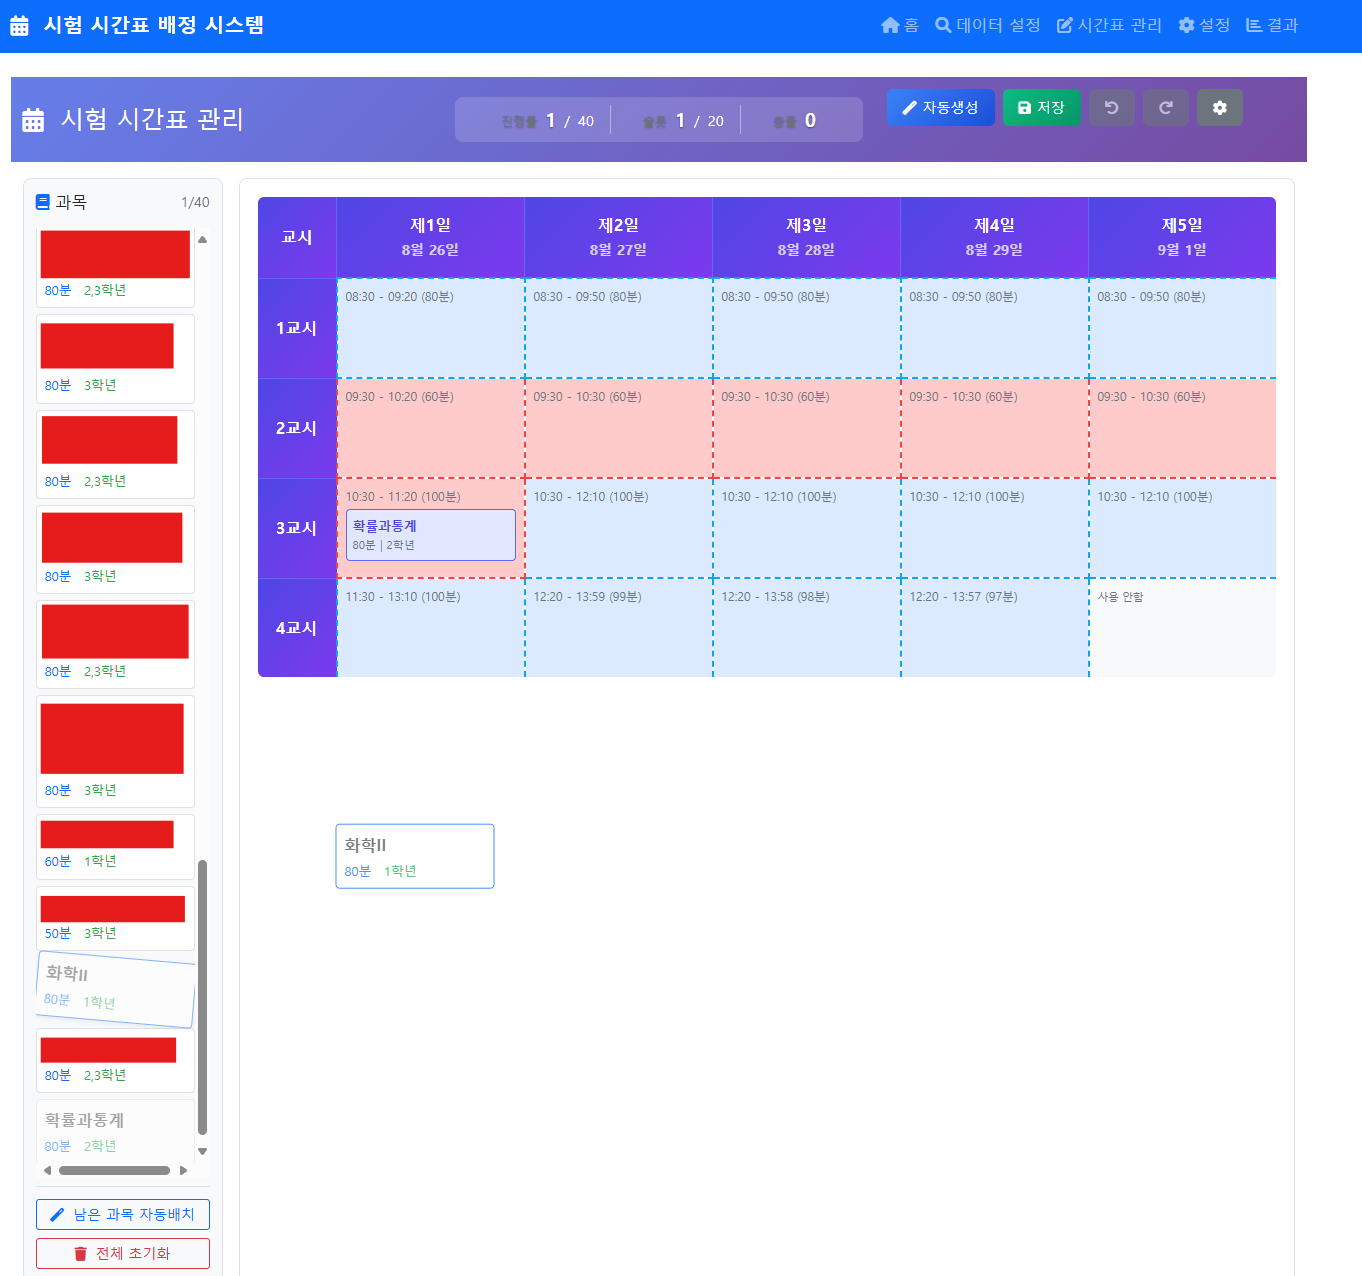Viewport: 1362px width, 1276px height.
Task: Click the 제1일 8월 26일 column header
Action: pyautogui.click(x=430, y=237)
